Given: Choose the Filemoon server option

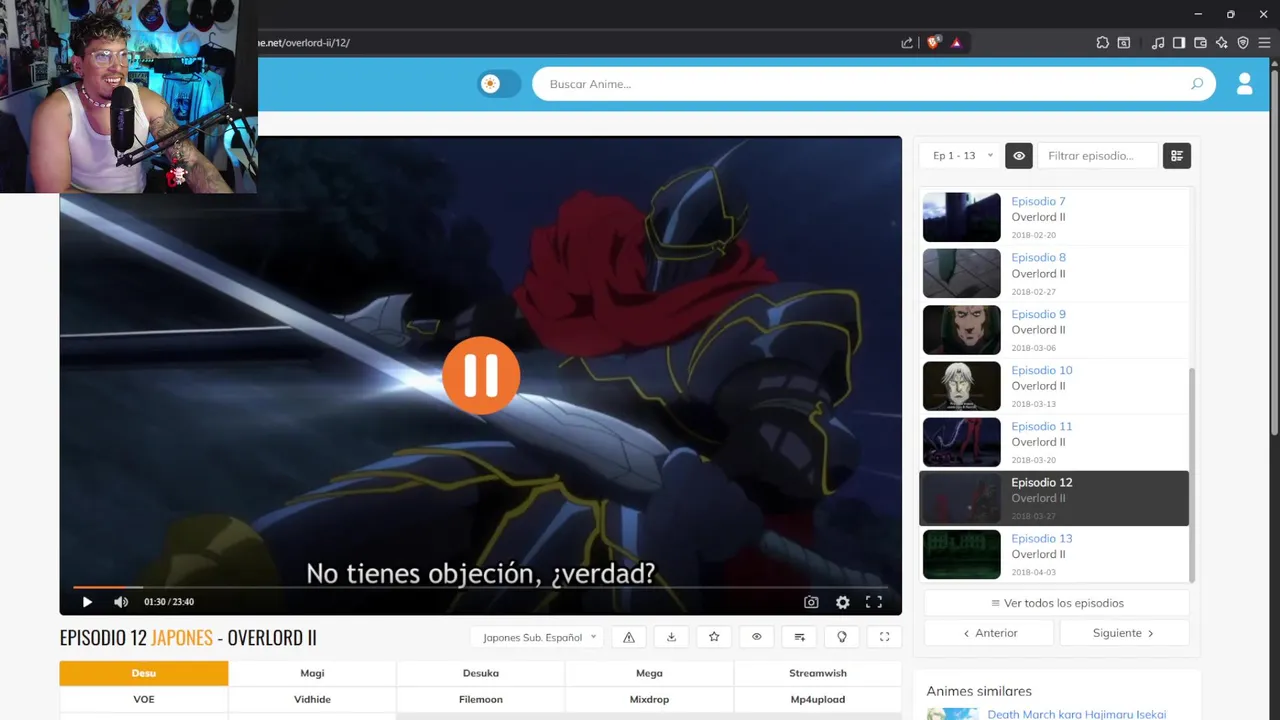Looking at the screenshot, I should 481,699.
